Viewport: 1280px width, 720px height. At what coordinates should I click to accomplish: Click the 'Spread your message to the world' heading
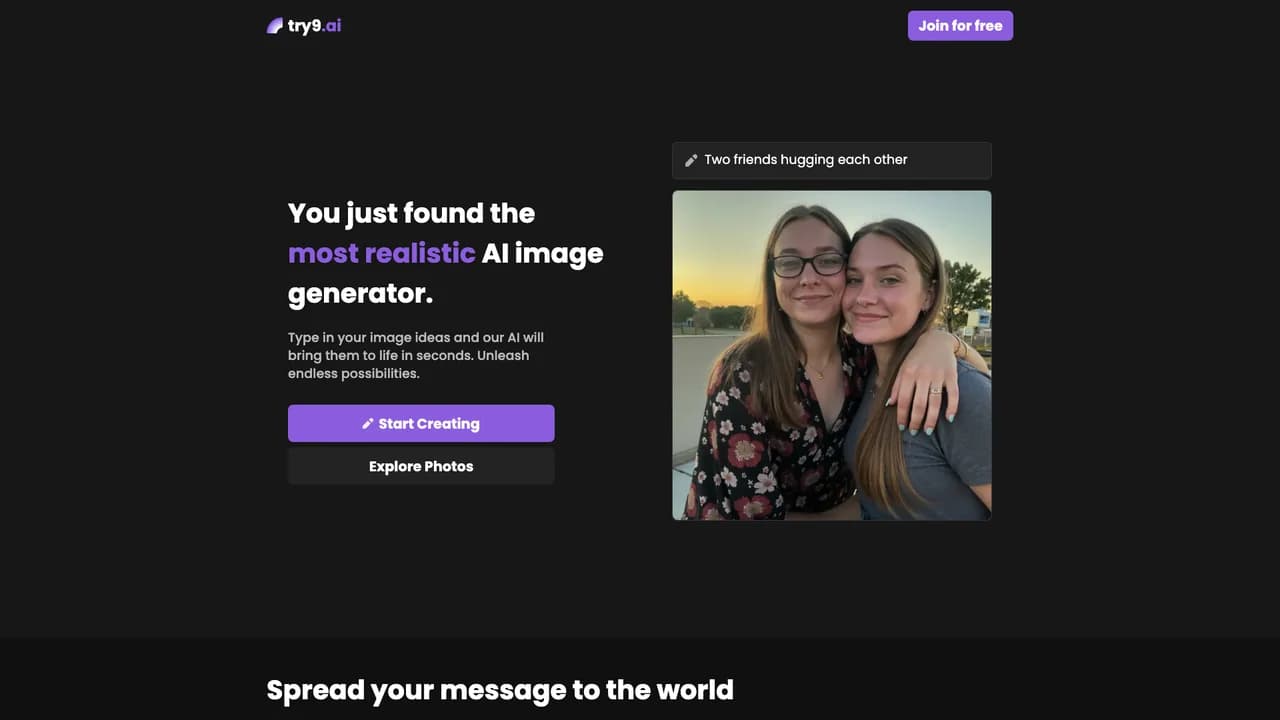(x=500, y=690)
